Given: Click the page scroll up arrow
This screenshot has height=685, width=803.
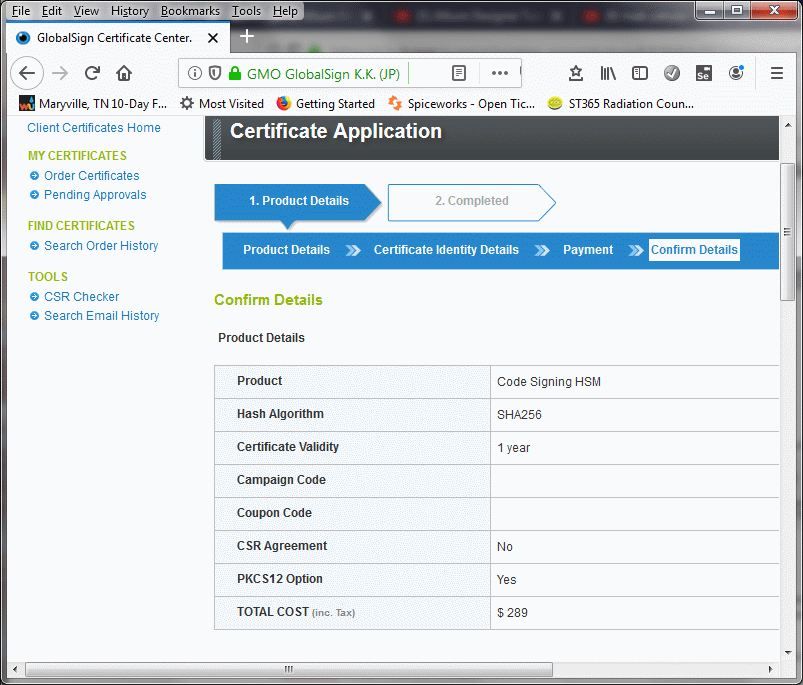Looking at the screenshot, I should 788,125.
